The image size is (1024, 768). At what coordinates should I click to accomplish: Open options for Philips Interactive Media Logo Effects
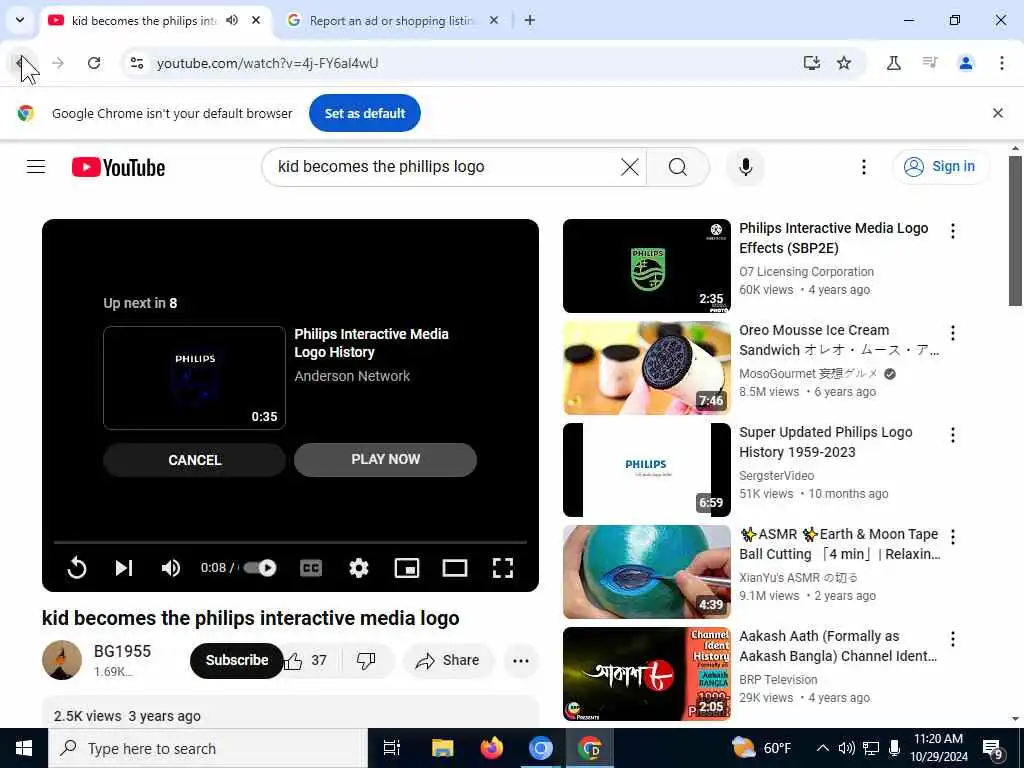point(953,231)
